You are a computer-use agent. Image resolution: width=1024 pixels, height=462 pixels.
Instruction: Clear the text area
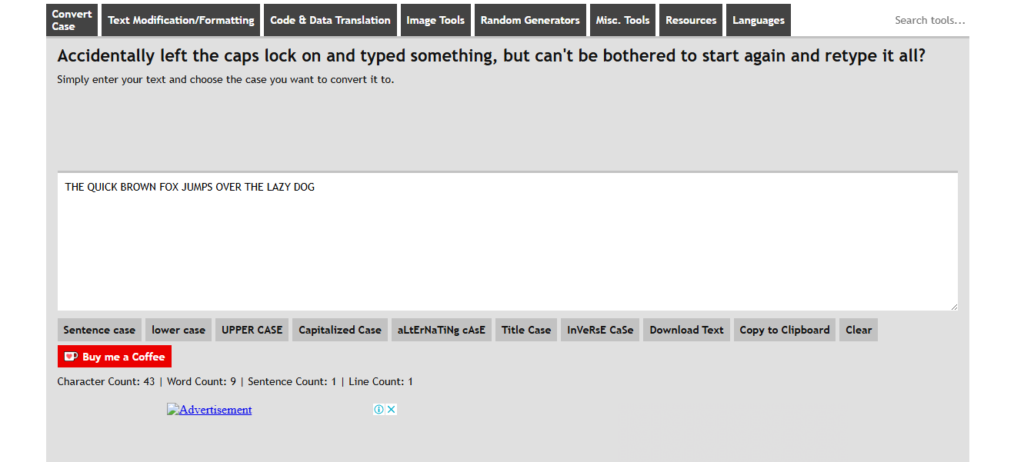click(x=858, y=330)
